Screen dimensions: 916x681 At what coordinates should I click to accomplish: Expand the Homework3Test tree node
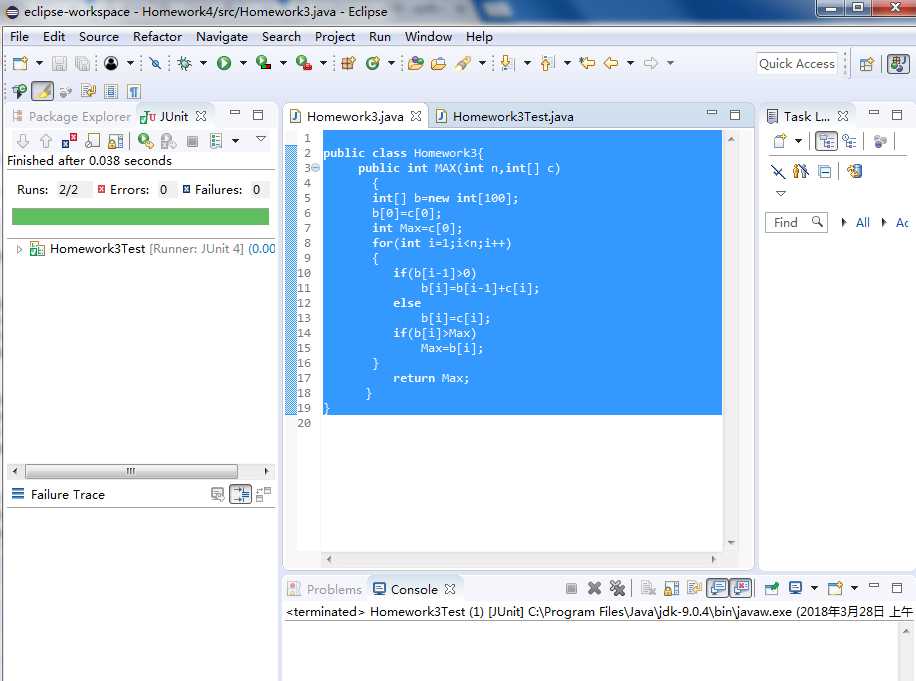pyautogui.click(x=19, y=249)
